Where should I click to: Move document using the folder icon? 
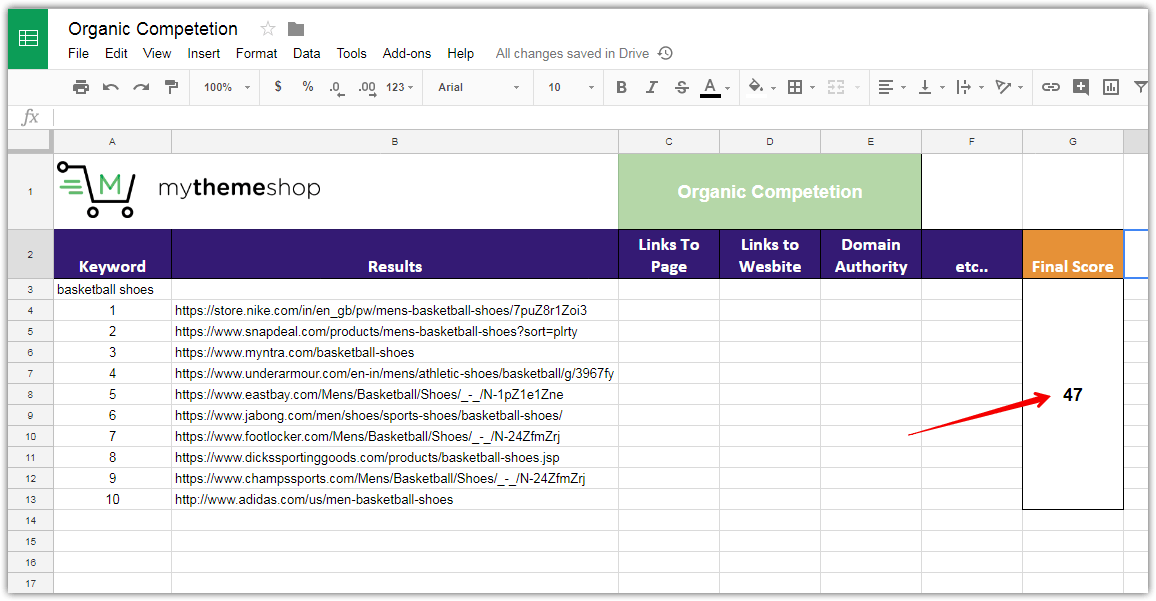[296, 29]
